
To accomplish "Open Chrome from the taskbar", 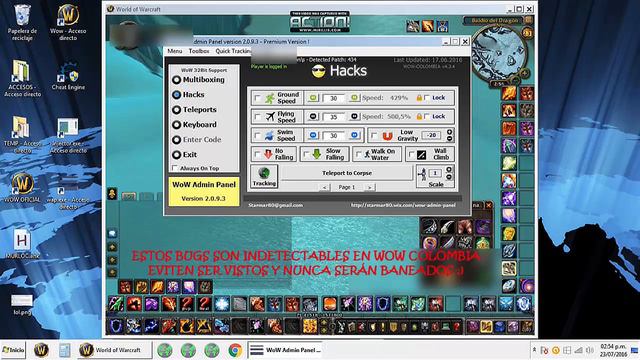I will tap(235, 350).
